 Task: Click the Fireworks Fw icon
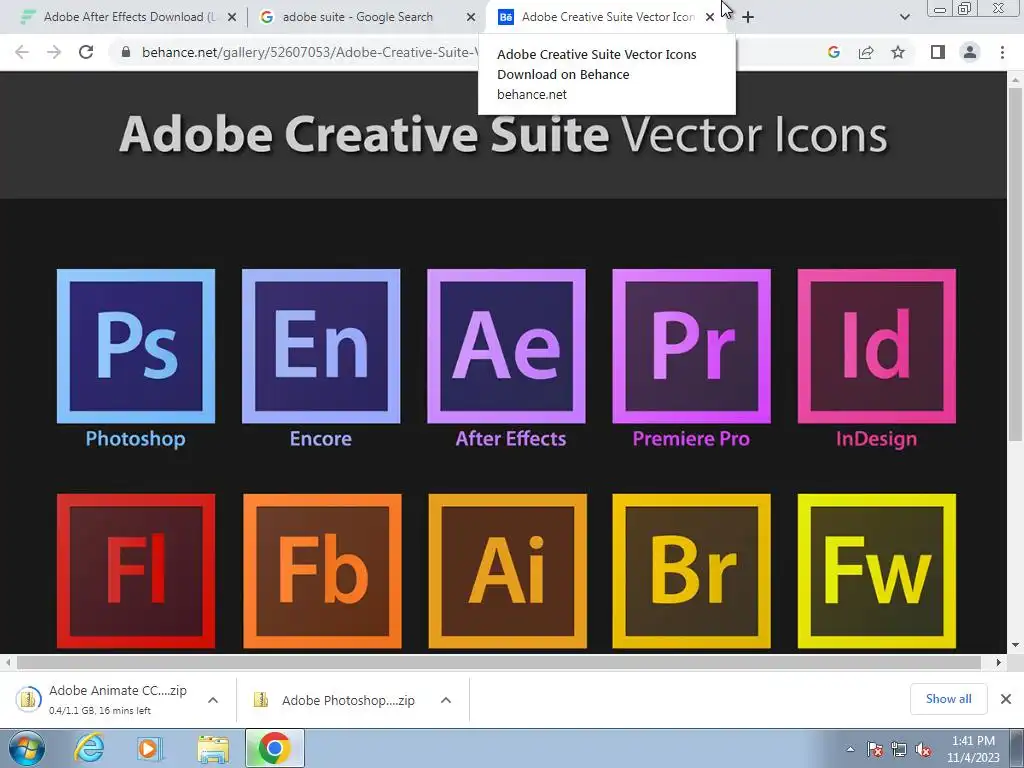[x=876, y=571]
